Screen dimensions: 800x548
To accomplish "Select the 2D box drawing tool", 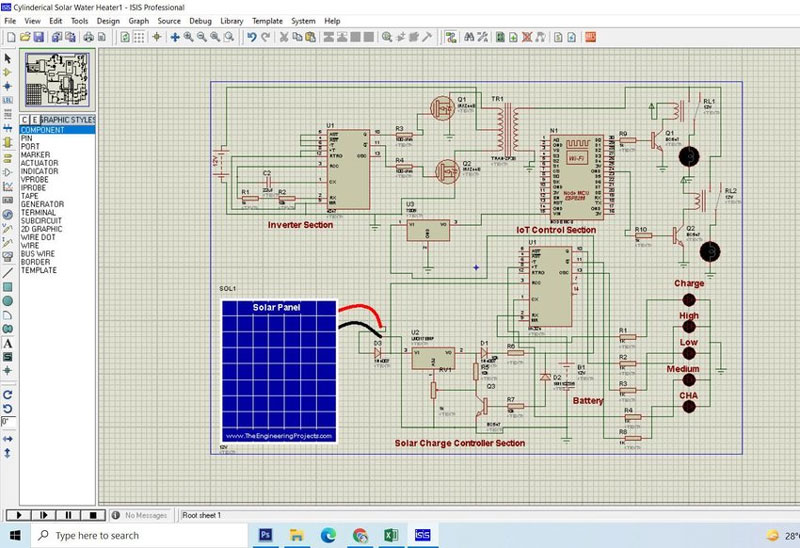I will (x=8, y=287).
